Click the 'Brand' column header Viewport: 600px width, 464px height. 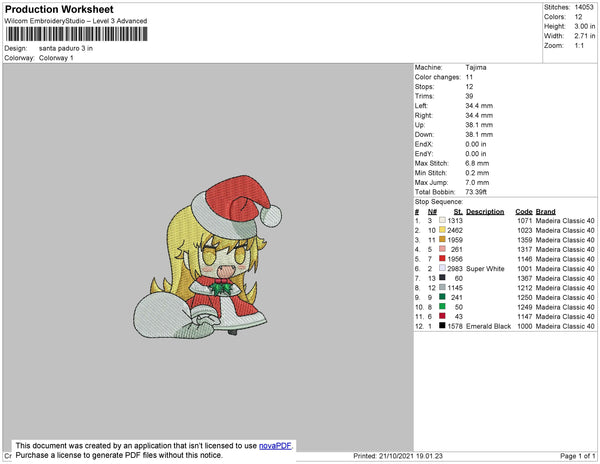click(x=546, y=212)
